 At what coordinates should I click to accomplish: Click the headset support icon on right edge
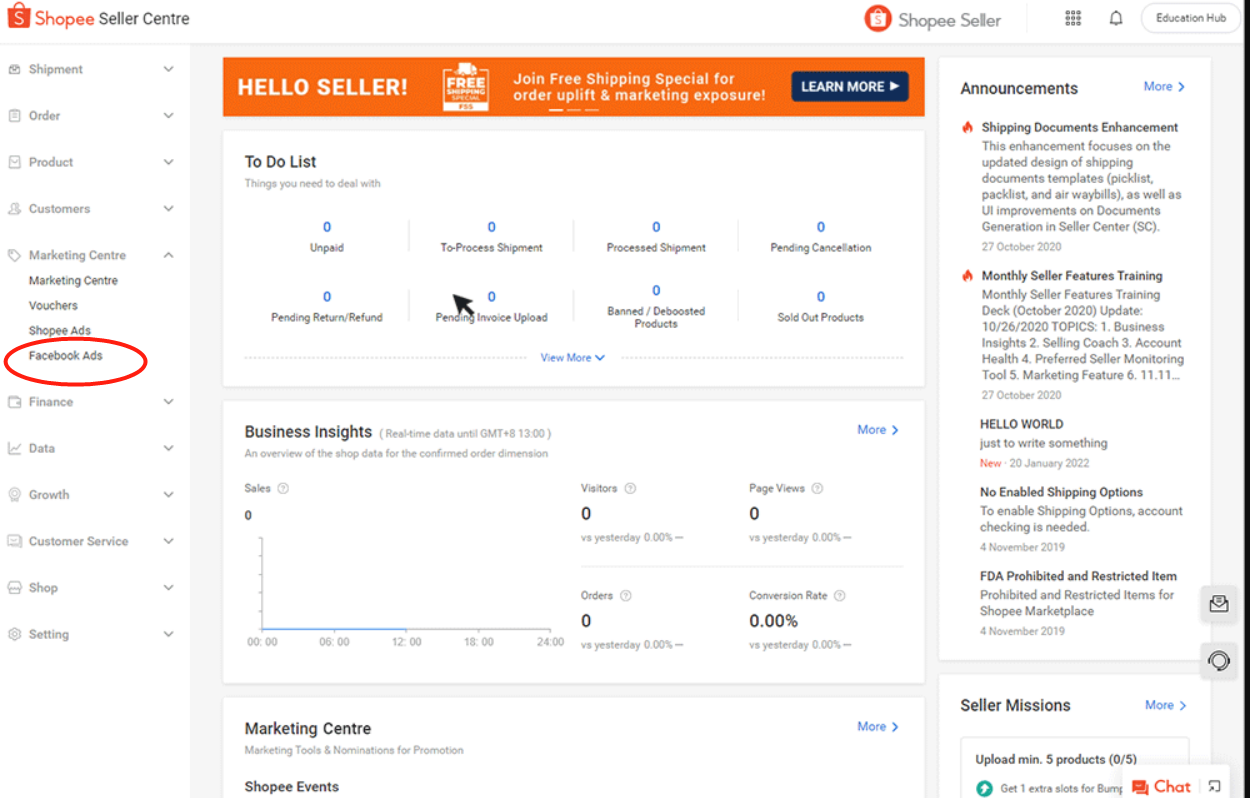(x=1219, y=661)
